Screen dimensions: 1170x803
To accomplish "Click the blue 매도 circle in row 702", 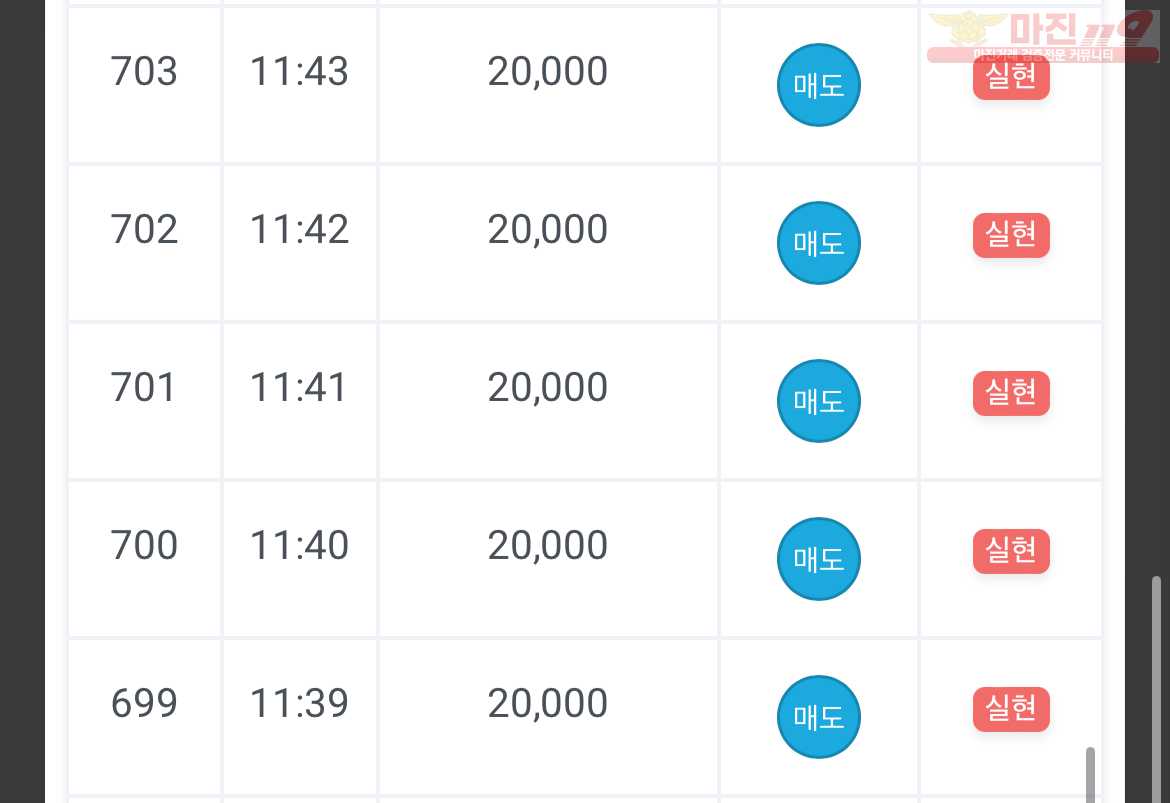I will (x=819, y=243).
